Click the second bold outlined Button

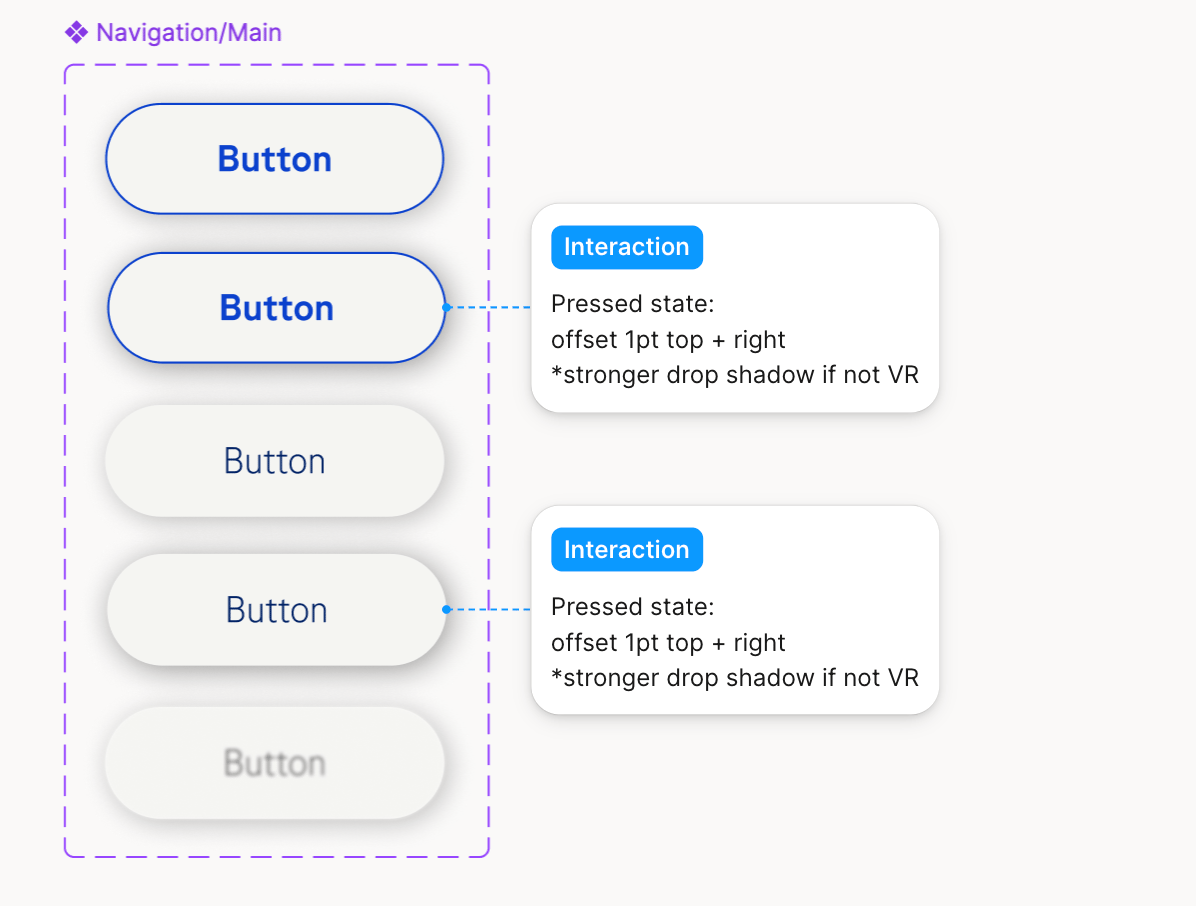click(x=277, y=307)
